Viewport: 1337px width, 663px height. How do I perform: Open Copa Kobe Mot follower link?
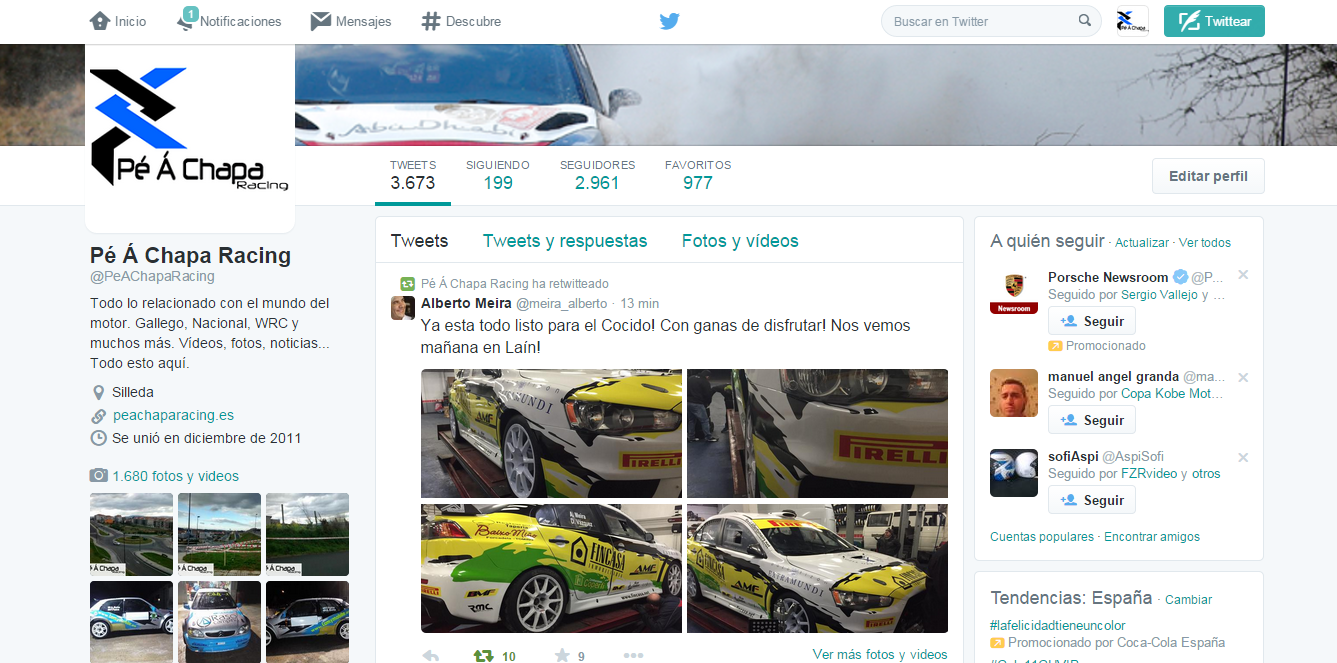click(x=1172, y=394)
